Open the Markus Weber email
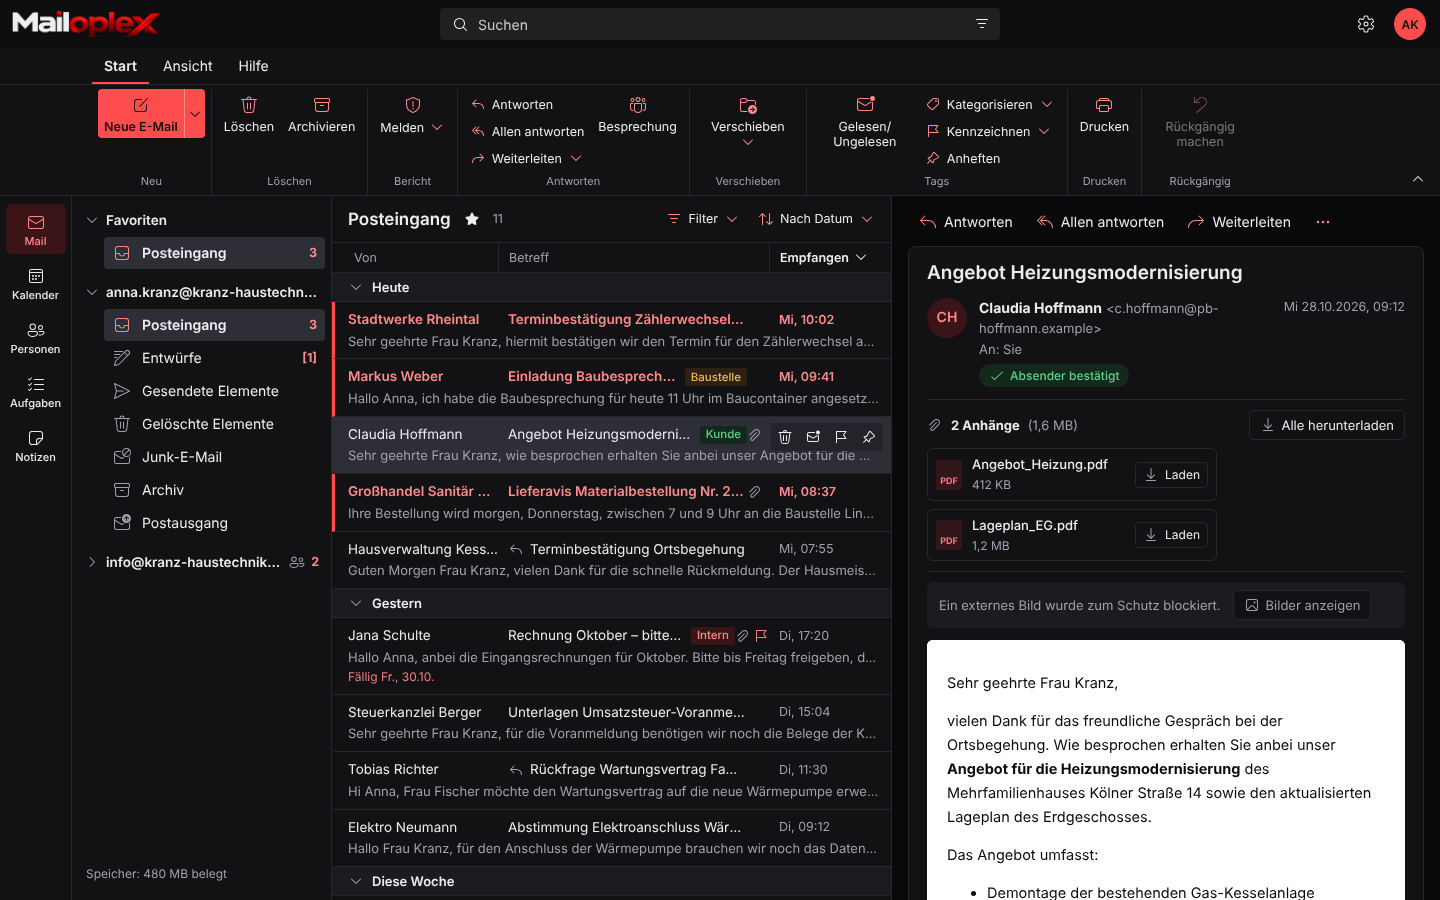The image size is (1440, 900). pos(612,388)
